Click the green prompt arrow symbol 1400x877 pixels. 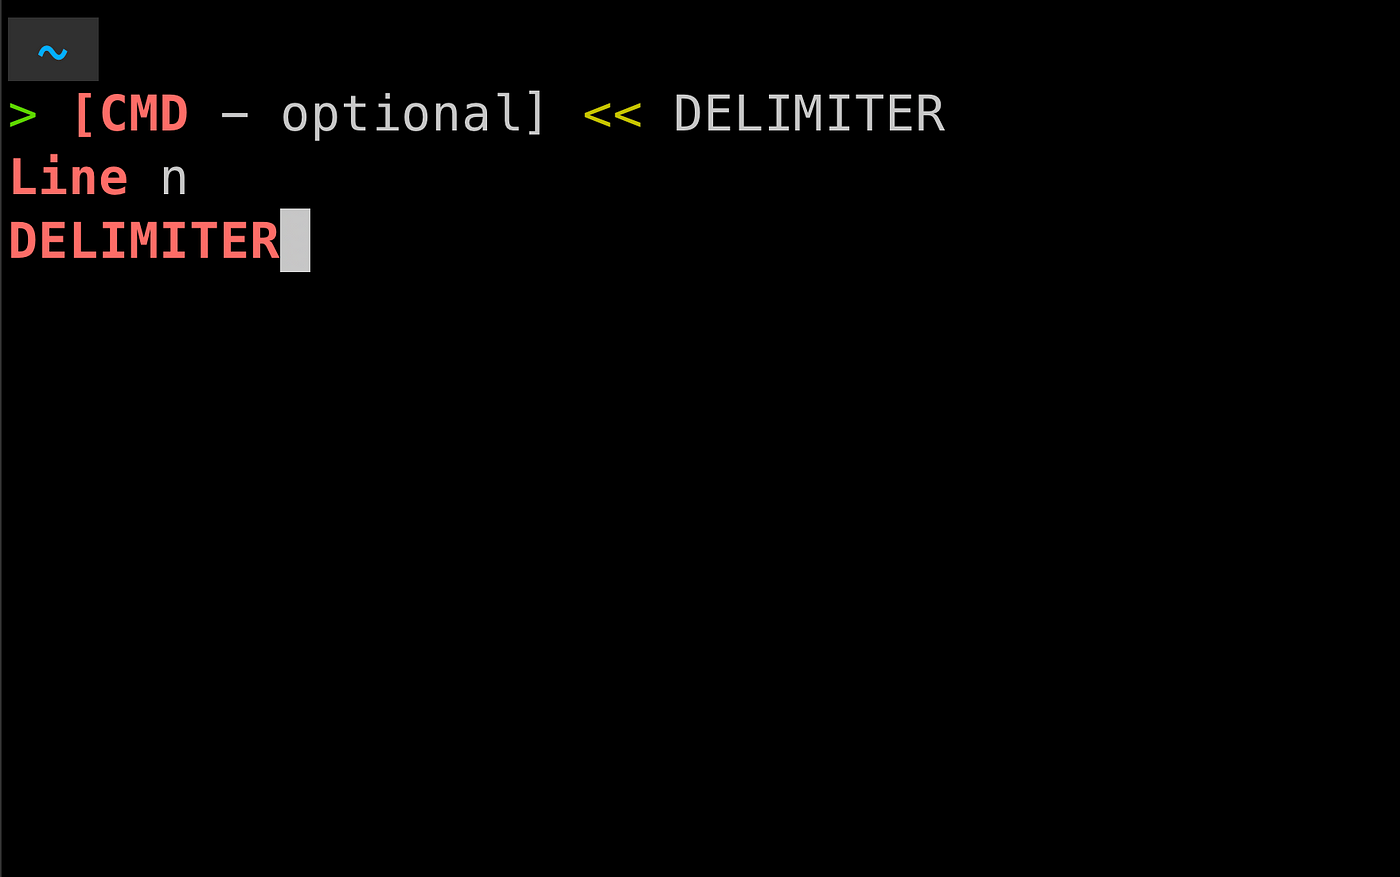pos(22,115)
